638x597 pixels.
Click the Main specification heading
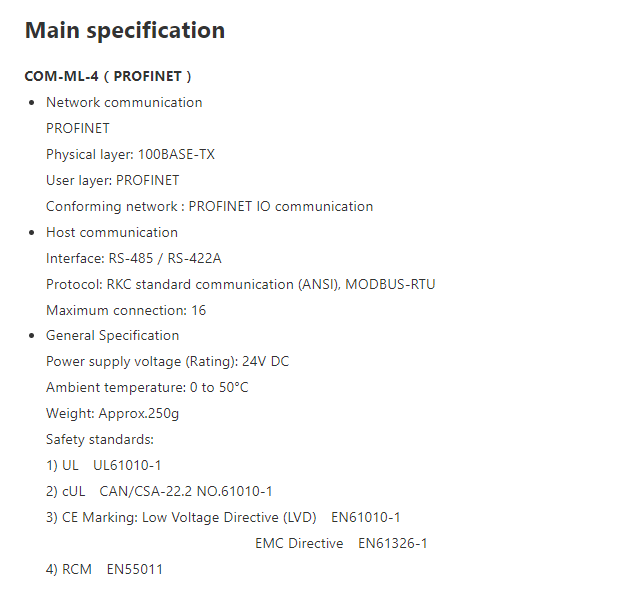pos(125,31)
